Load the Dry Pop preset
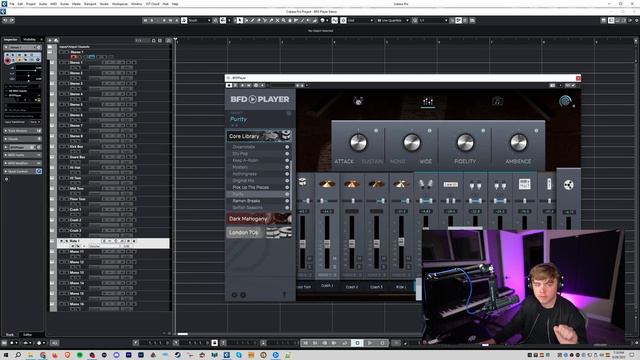This screenshot has width=640, height=360. [240, 154]
